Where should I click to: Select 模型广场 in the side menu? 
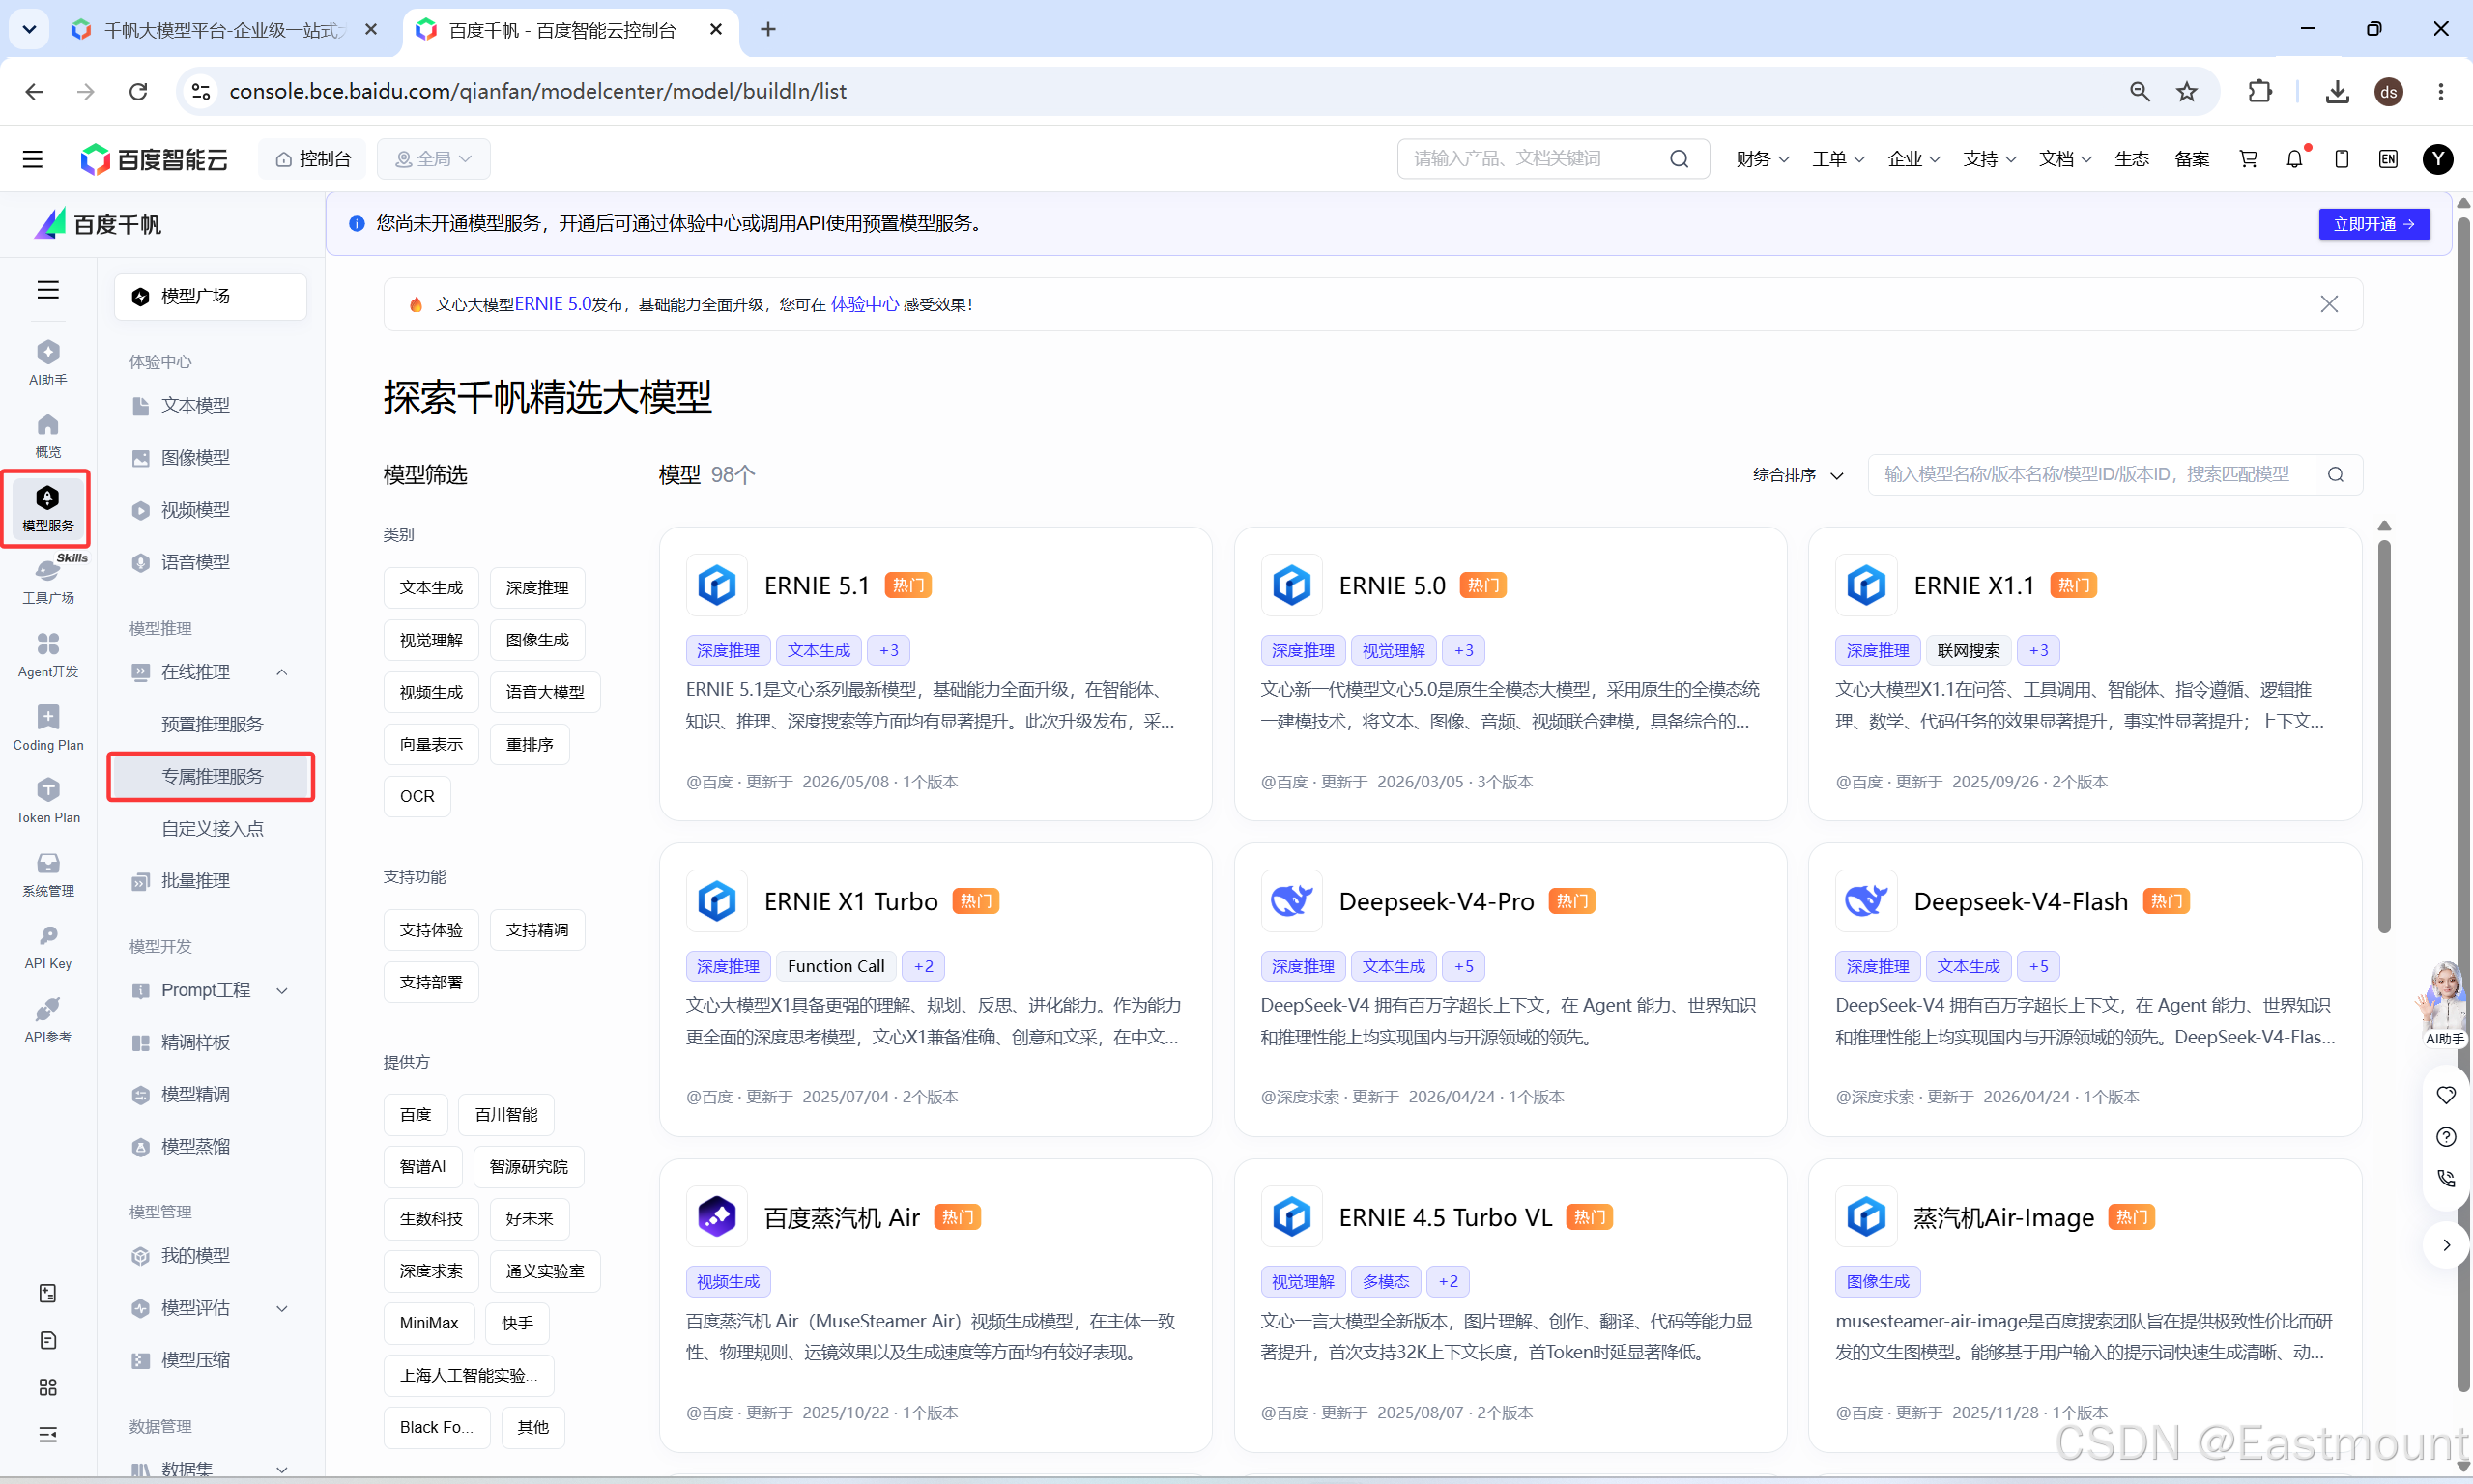(x=210, y=296)
